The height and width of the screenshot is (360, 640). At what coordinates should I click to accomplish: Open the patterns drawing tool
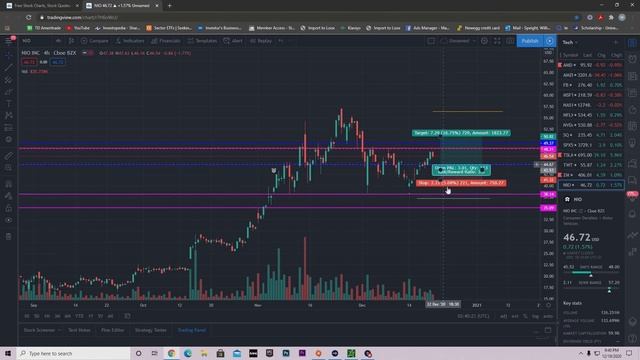click(x=8, y=116)
